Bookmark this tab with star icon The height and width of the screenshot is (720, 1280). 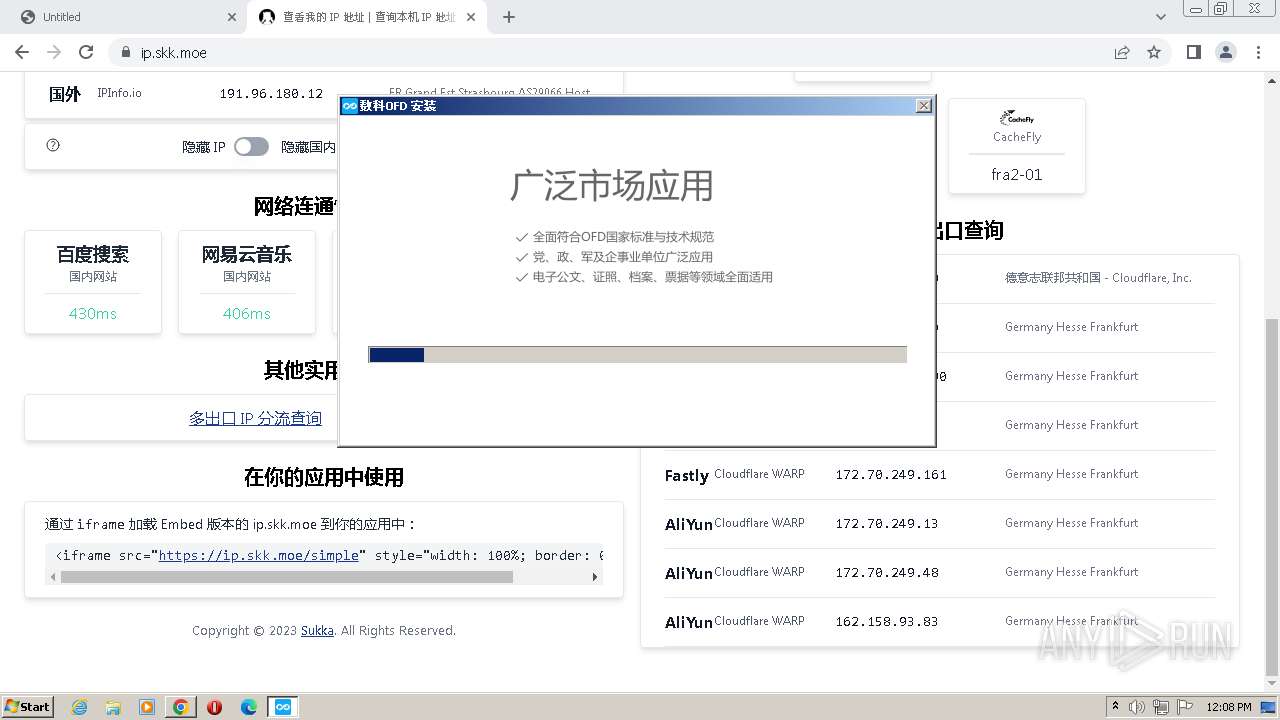pyautogui.click(x=1154, y=52)
